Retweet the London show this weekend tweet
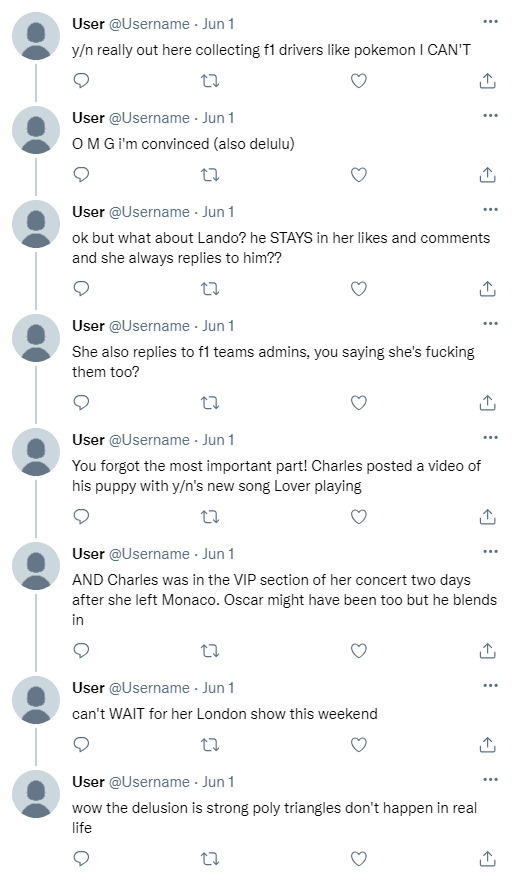This screenshot has height=880, width=512. pyautogui.click(x=210, y=744)
